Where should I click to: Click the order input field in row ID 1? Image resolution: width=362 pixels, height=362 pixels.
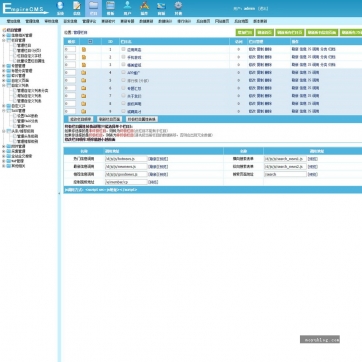pos(70,49)
